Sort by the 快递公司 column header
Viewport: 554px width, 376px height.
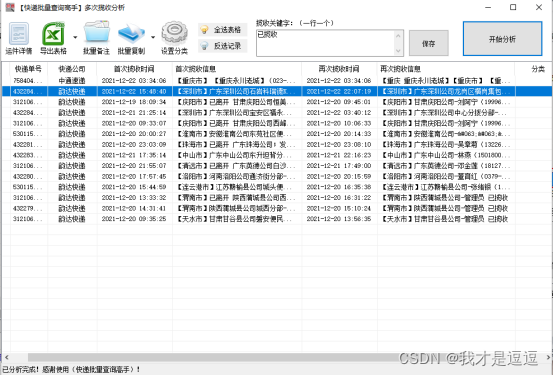72,69
